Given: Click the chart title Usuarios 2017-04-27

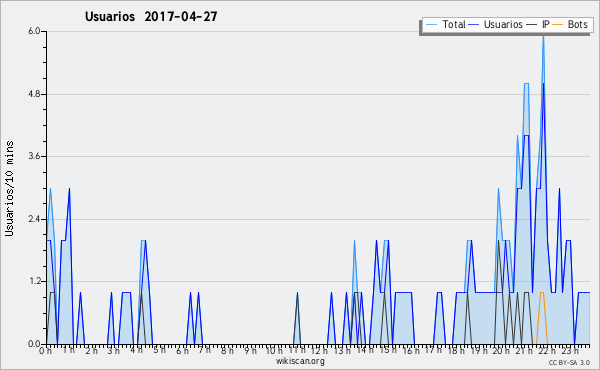Looking at the screenshot, I should click(151, 16).
